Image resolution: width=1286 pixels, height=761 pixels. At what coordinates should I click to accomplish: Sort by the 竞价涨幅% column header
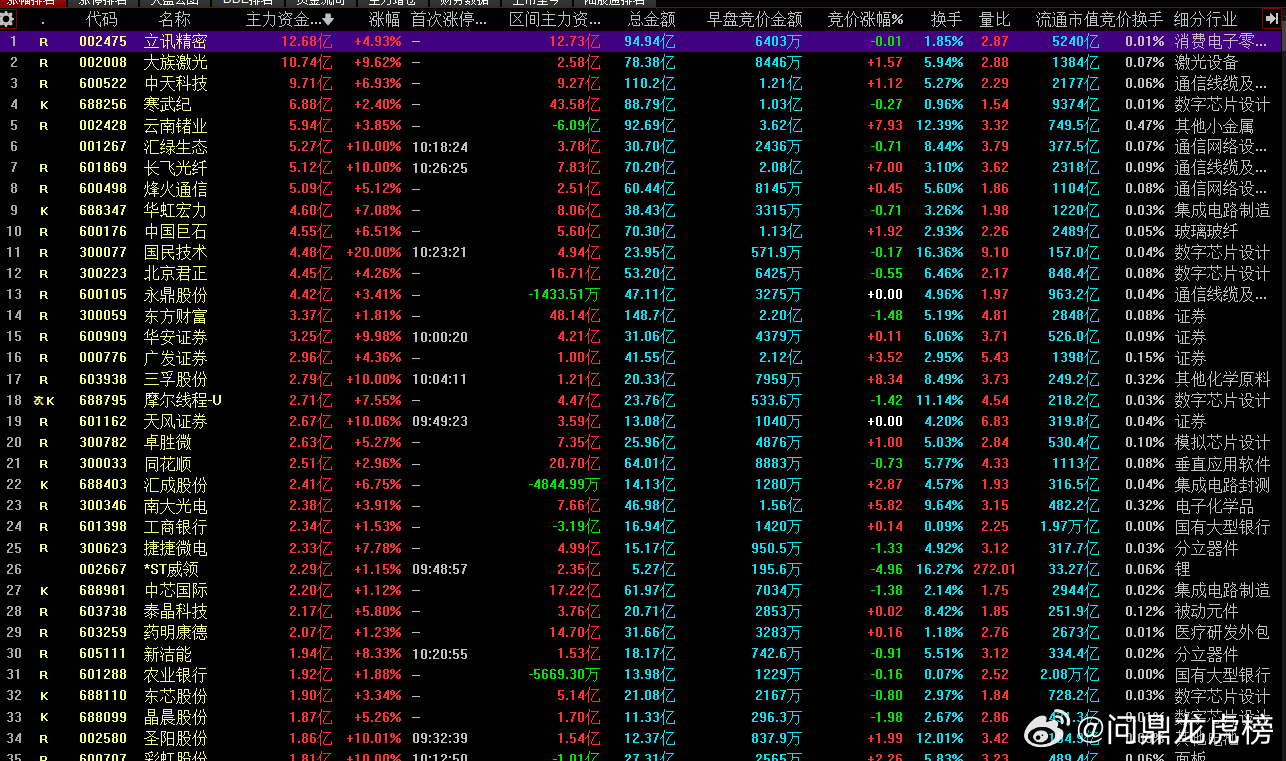point(865,19)
